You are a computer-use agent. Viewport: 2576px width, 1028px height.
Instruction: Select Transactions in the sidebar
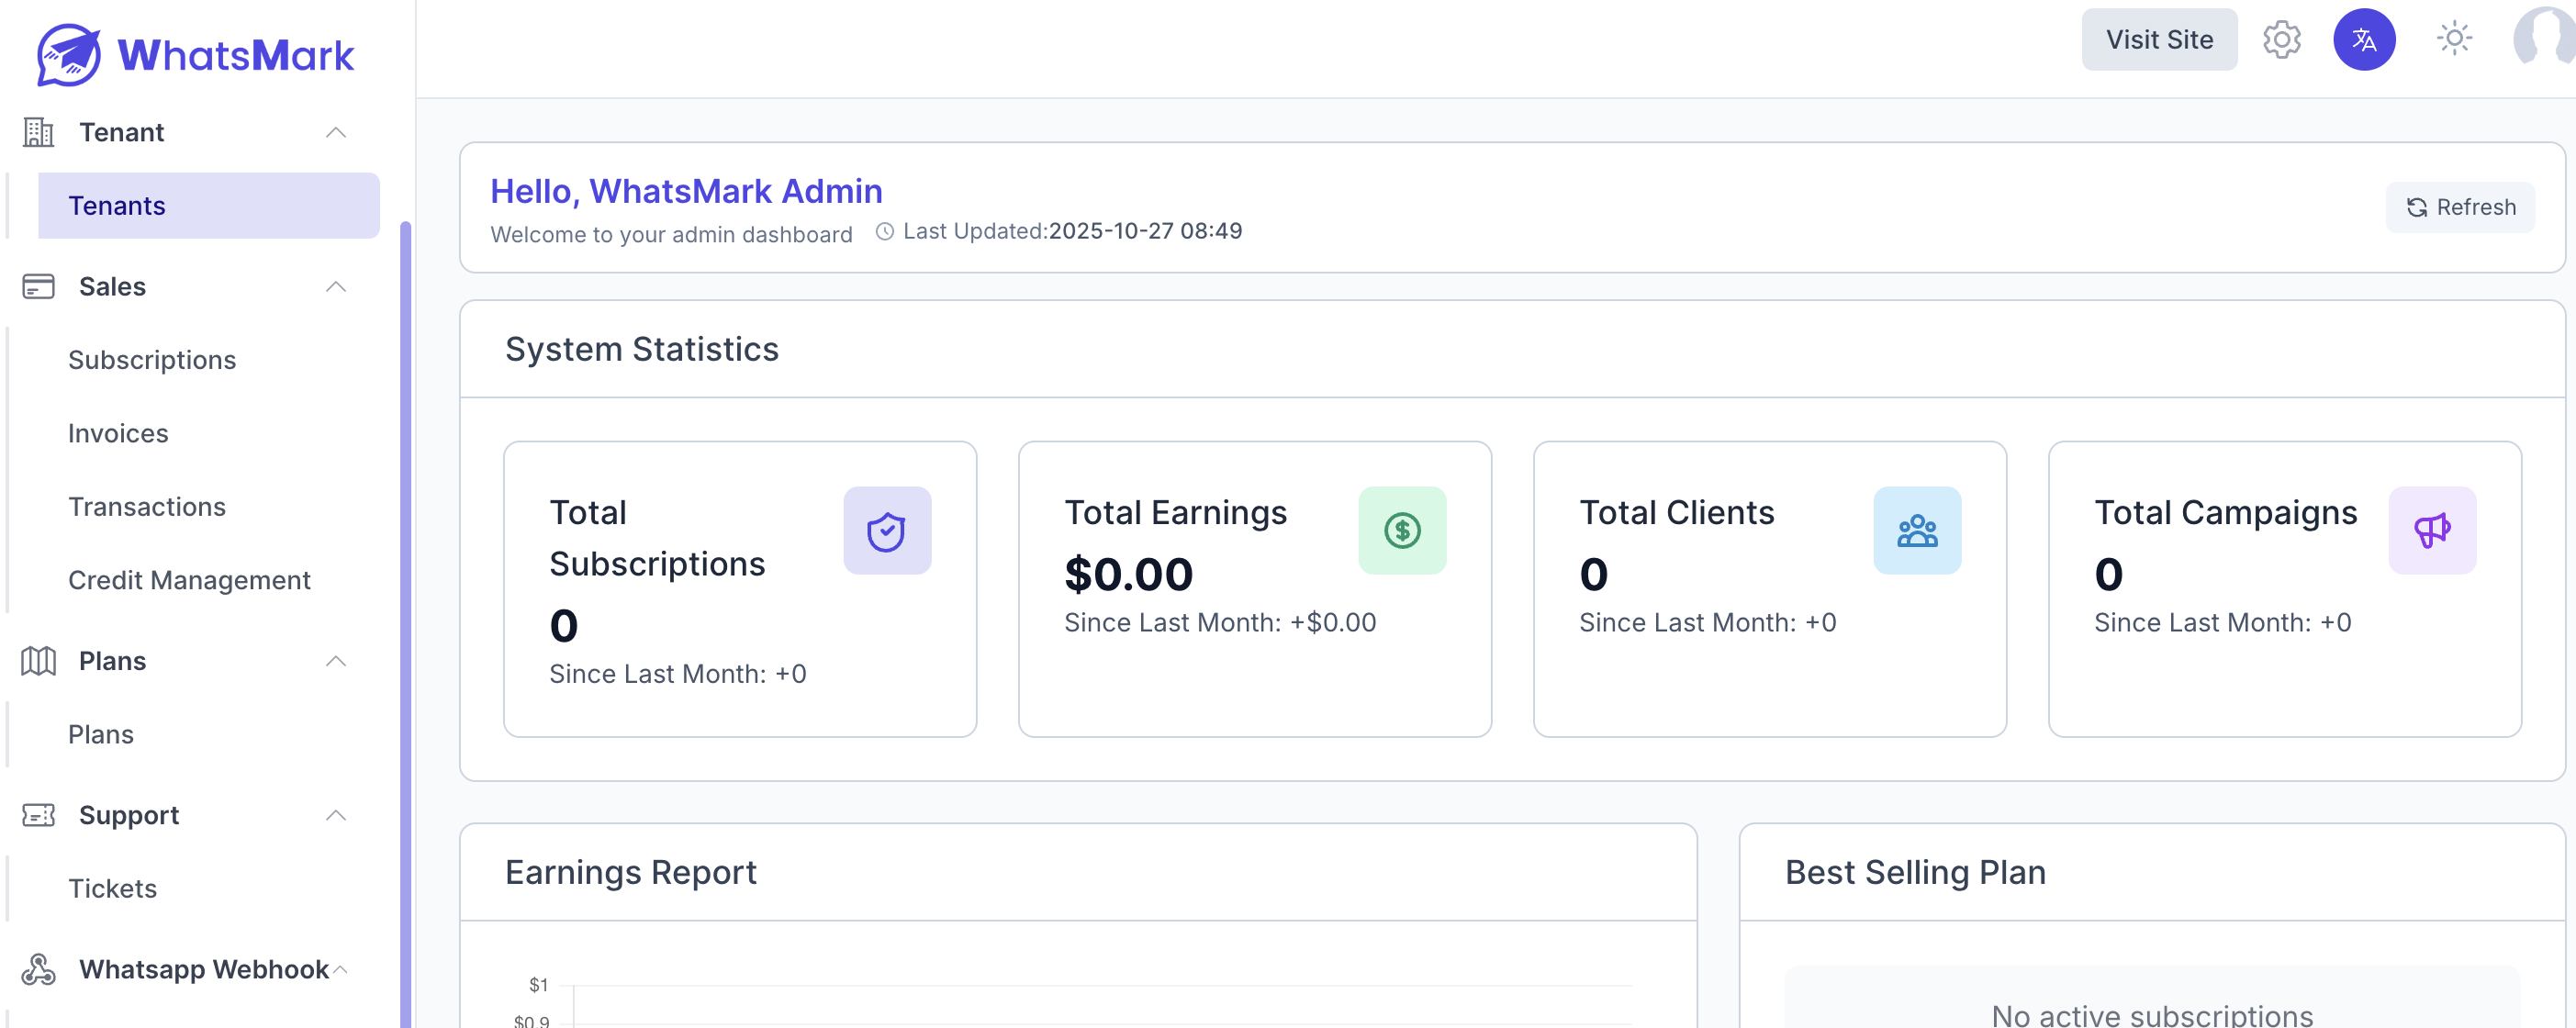pos(147,507)
